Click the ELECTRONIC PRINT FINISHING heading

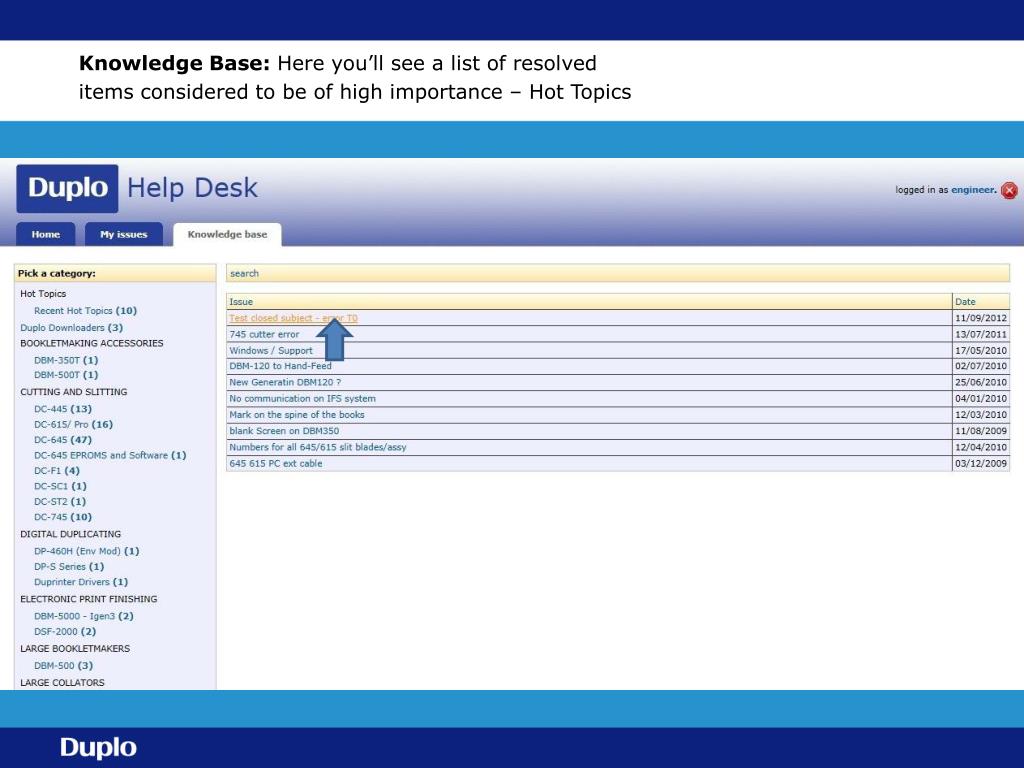click(x=89, y=599)
